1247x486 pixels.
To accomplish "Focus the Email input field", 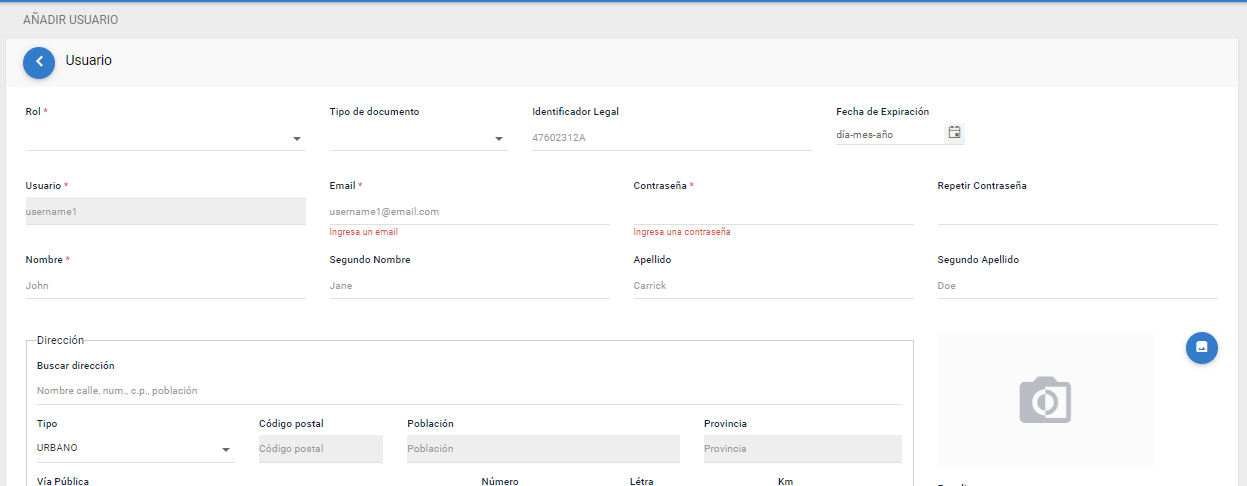I will [469, 212].
